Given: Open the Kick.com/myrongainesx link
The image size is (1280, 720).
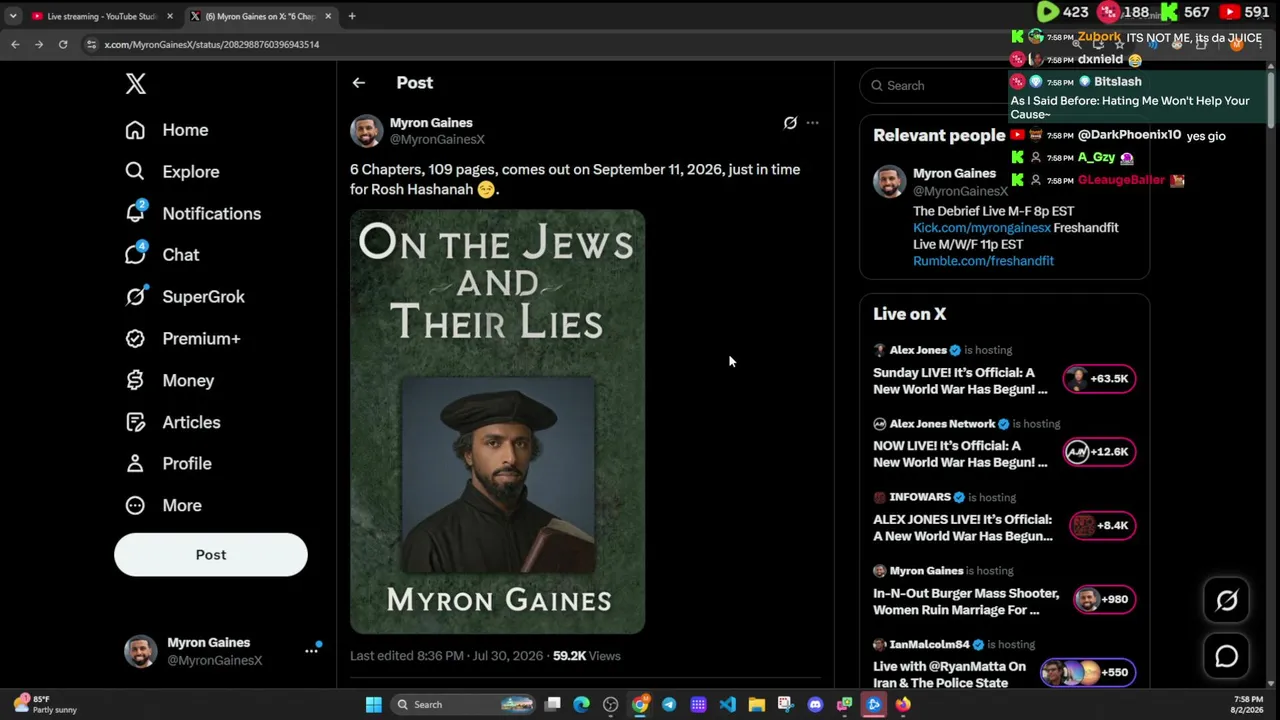Looking at the screenshot, I should click(982, 228).
